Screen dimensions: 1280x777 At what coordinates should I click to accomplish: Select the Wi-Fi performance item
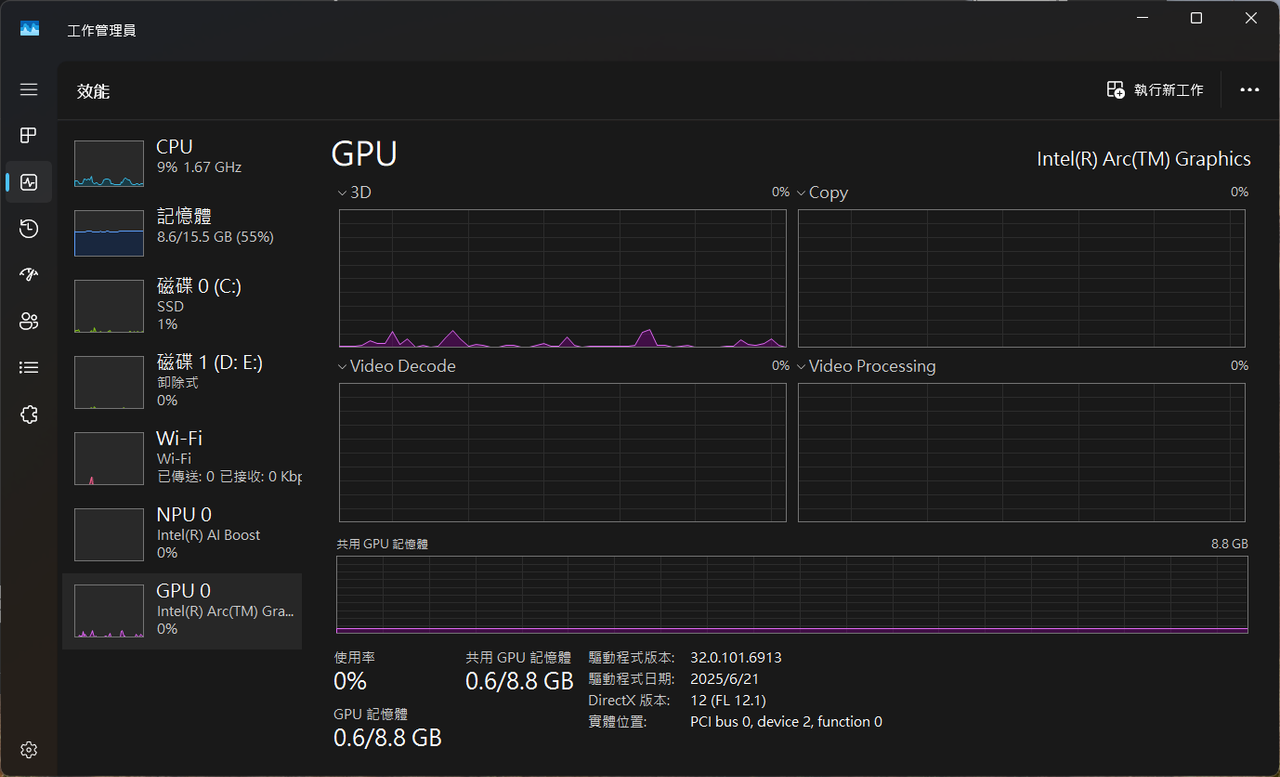coord(182,458)
